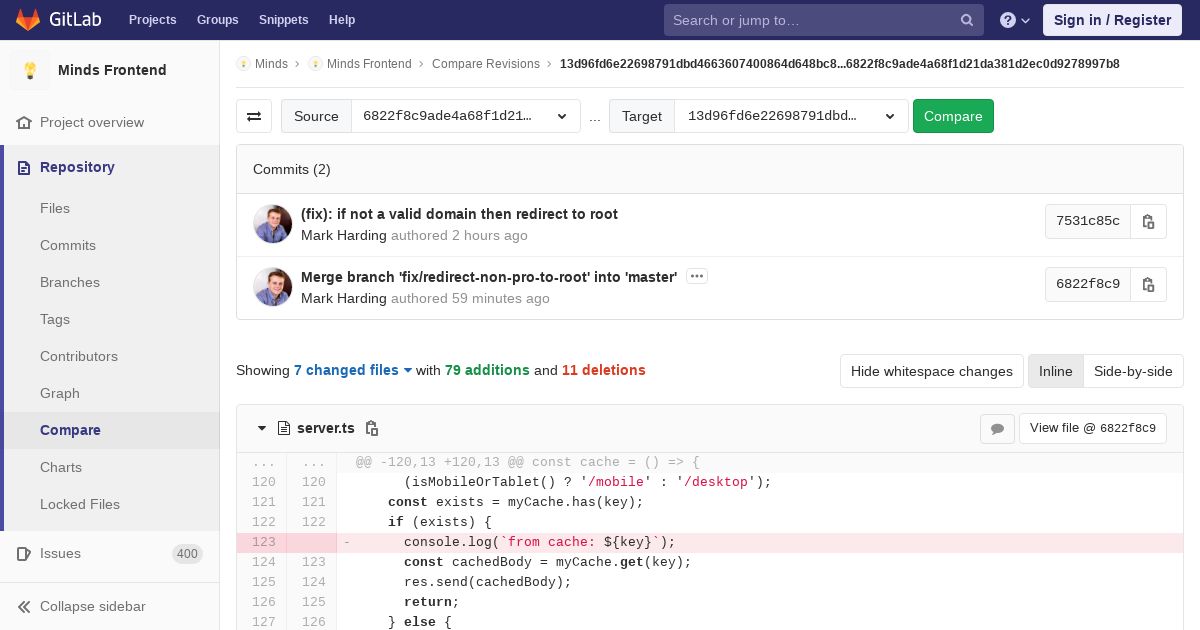Collapse the server.ts diff

tap(262, 428)
